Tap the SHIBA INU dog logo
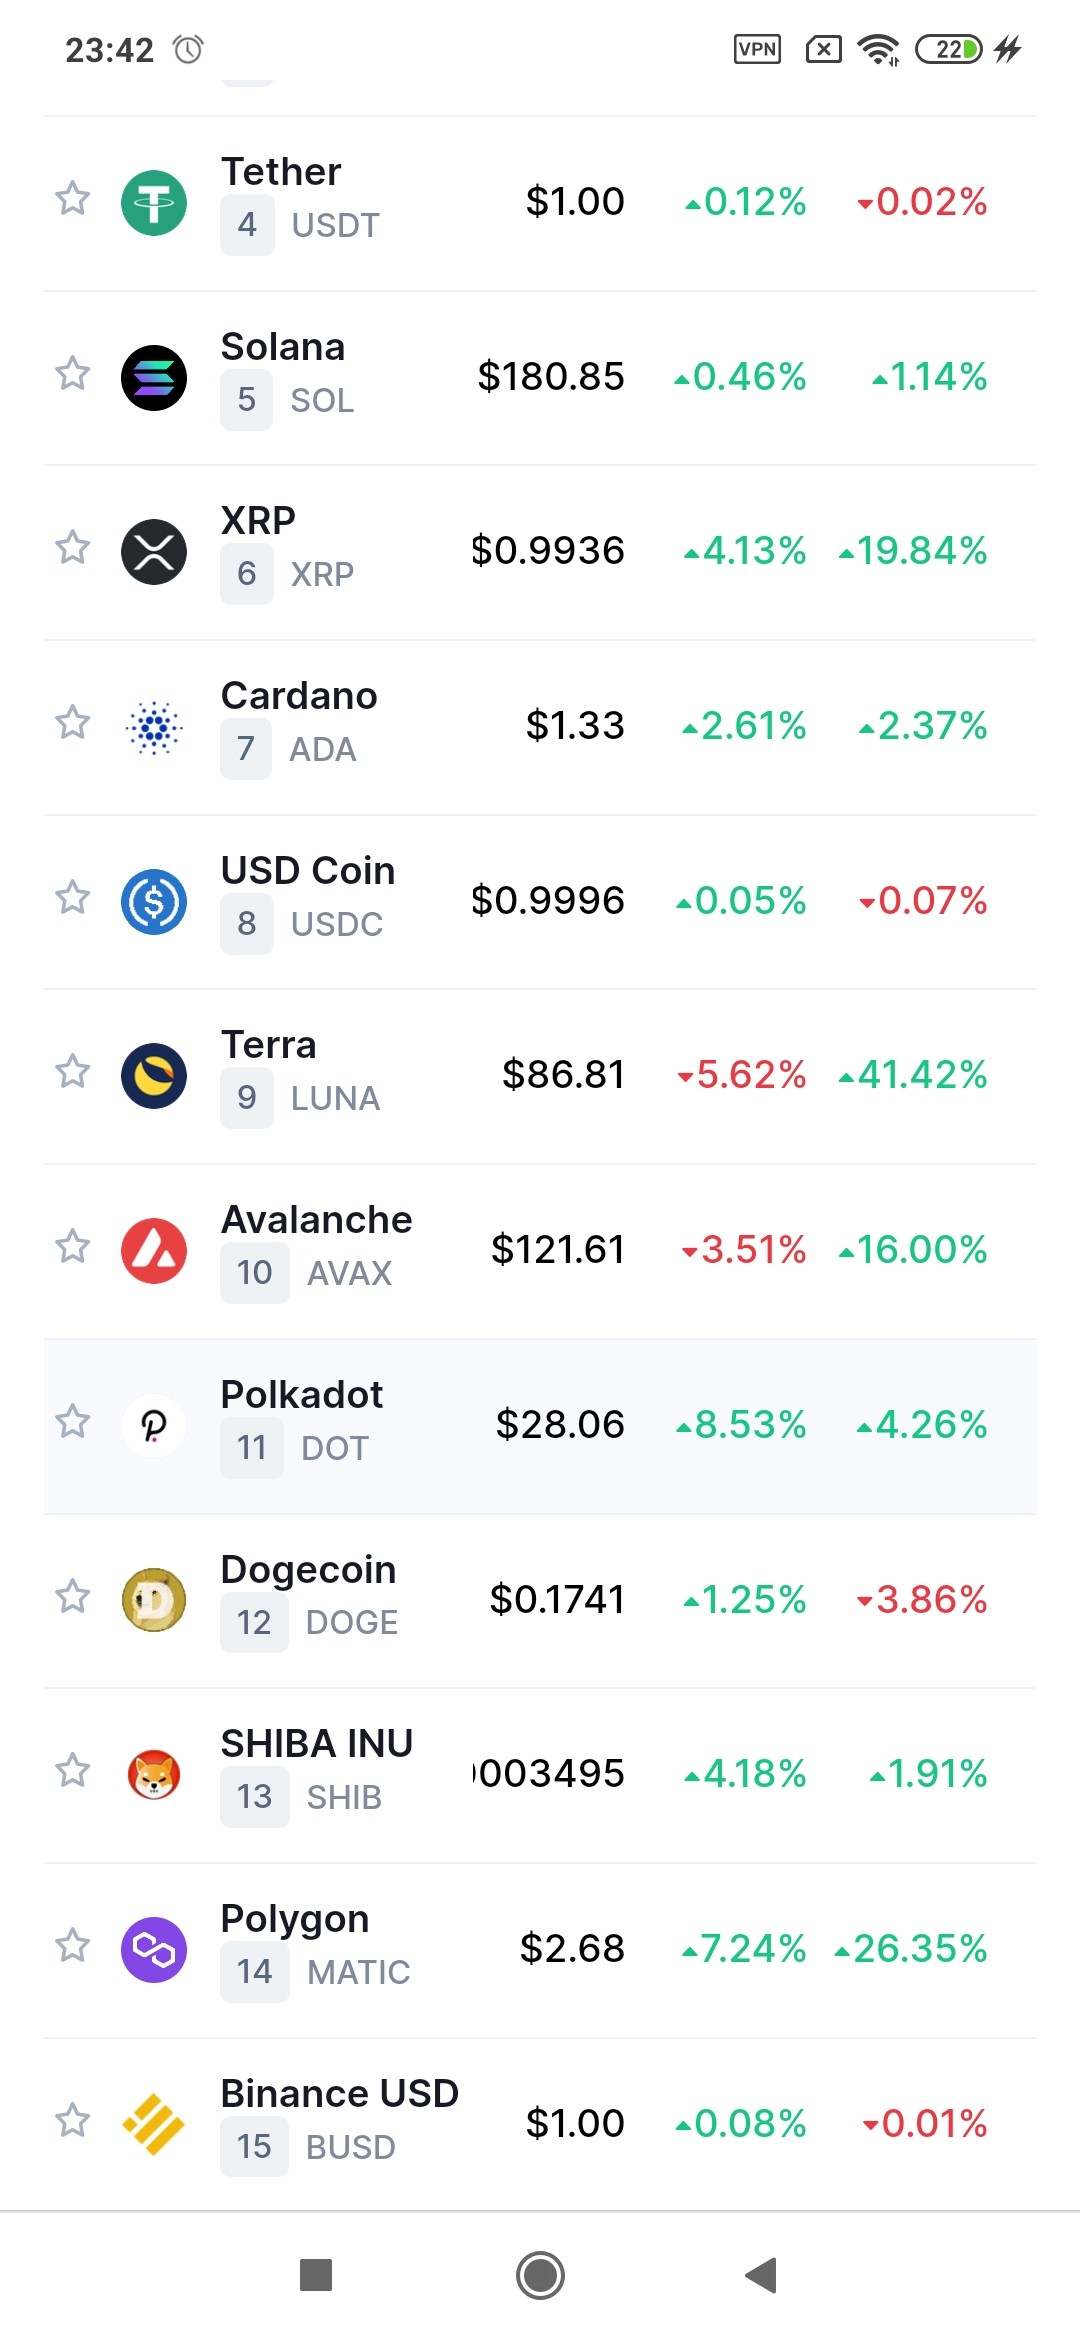This screenshot has height=2340, width=1080. click(x=154, y=1775)
